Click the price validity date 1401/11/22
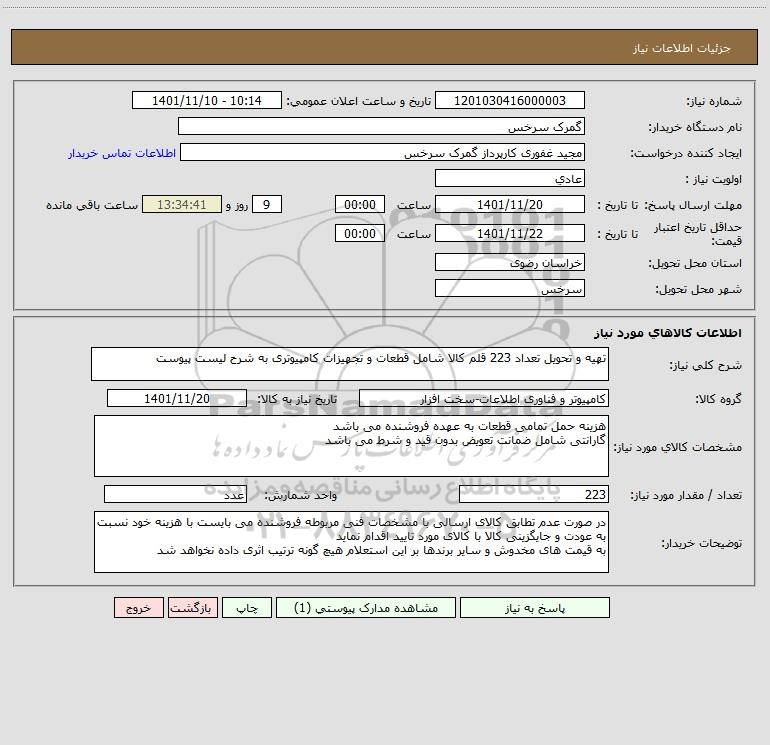Screen dimensions: 770x745 510,233
